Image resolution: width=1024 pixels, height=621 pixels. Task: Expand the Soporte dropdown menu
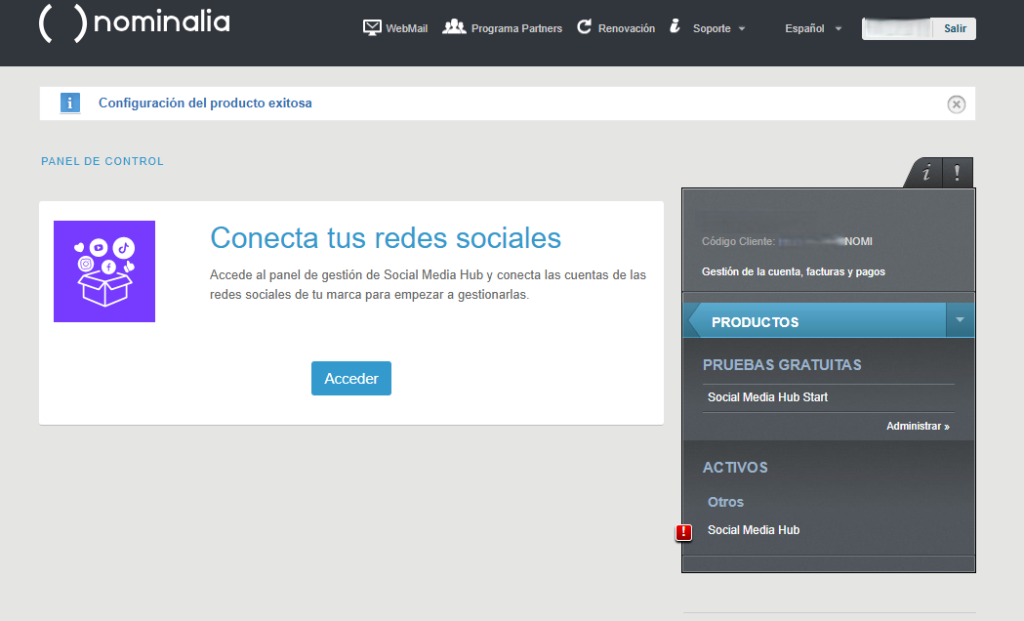click(742, 29)
